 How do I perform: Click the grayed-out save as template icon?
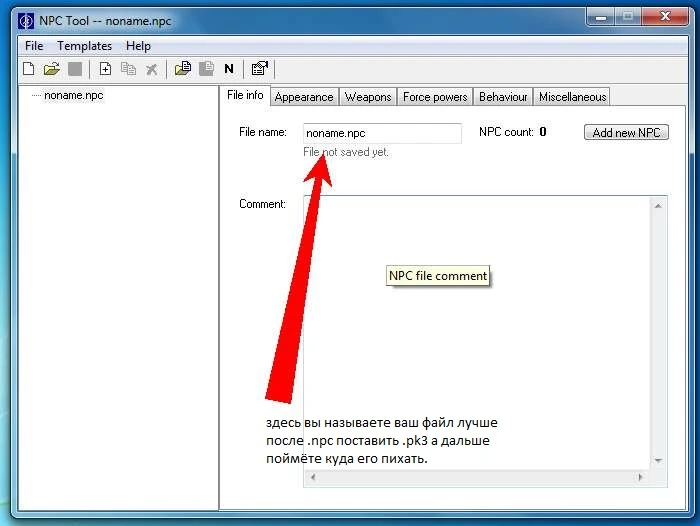point(206,68)
